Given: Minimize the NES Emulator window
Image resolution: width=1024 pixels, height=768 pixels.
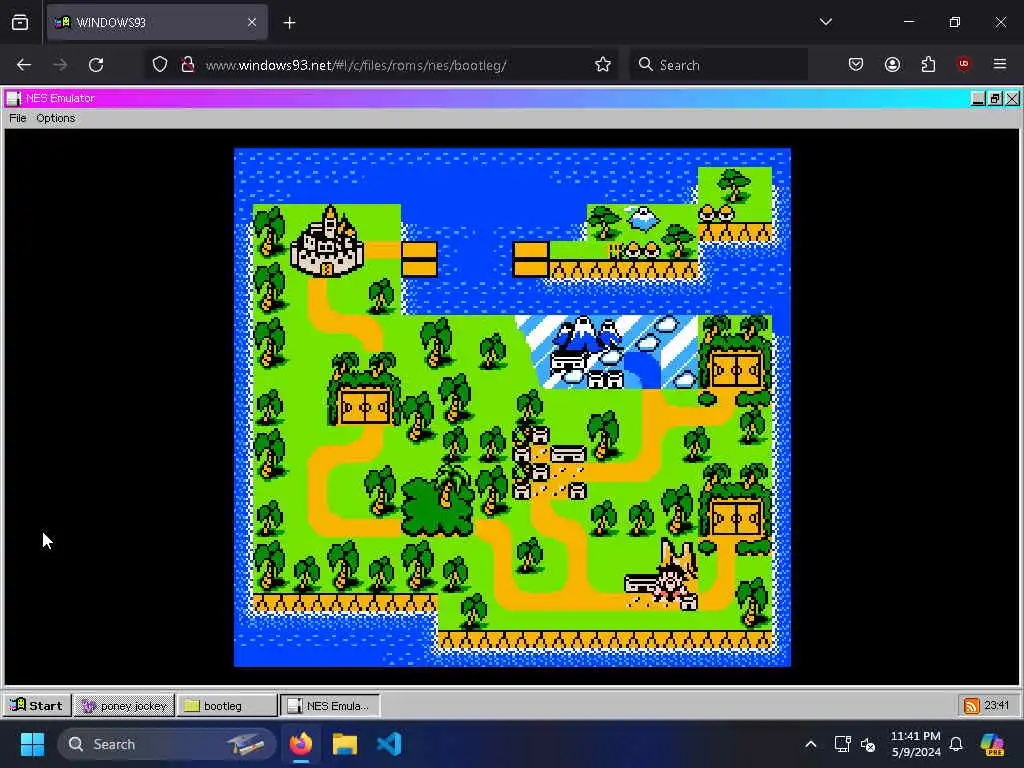Looking at the screenshot, I should point(978,99).
